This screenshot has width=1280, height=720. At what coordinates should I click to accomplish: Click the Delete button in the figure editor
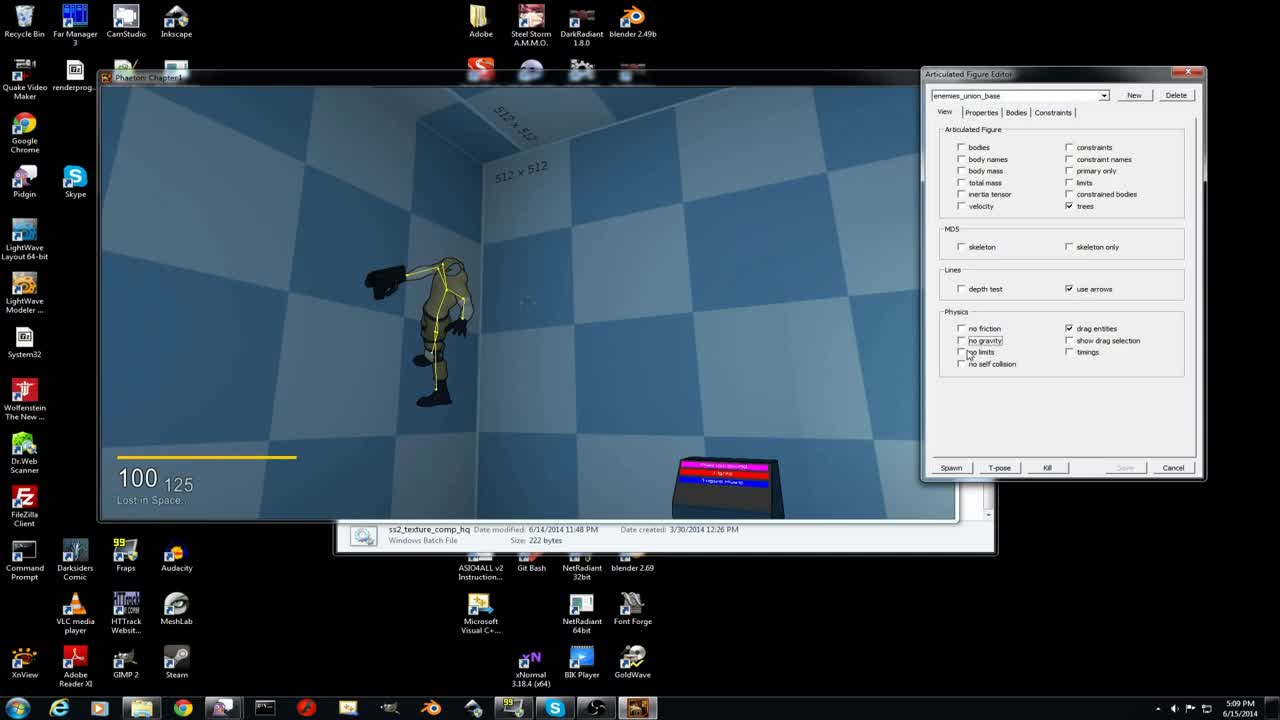point(1176,96)
